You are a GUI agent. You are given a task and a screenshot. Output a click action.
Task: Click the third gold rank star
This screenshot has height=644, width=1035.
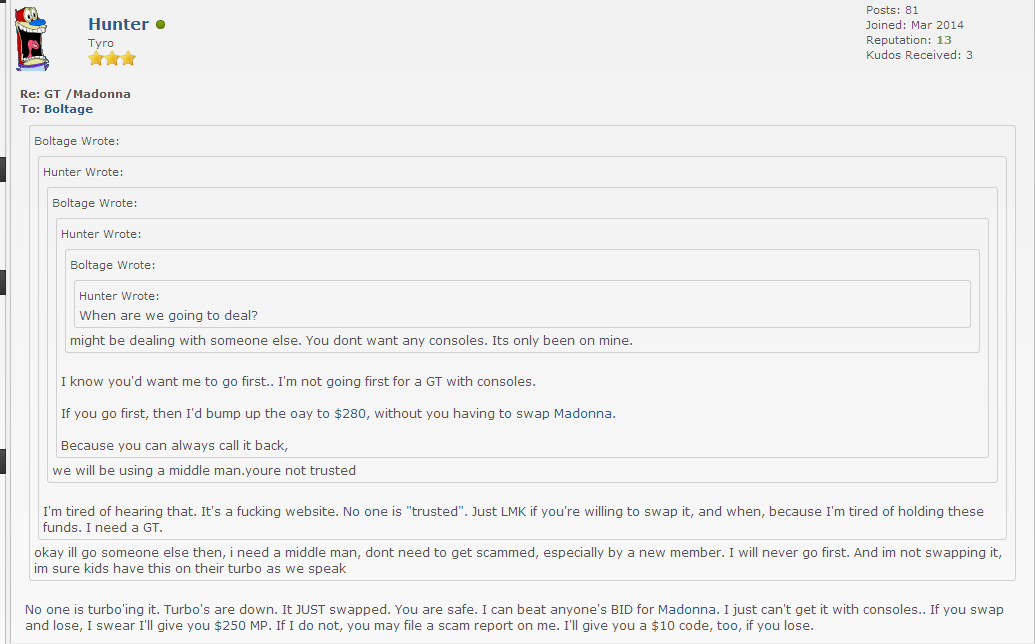click(128, 59)
